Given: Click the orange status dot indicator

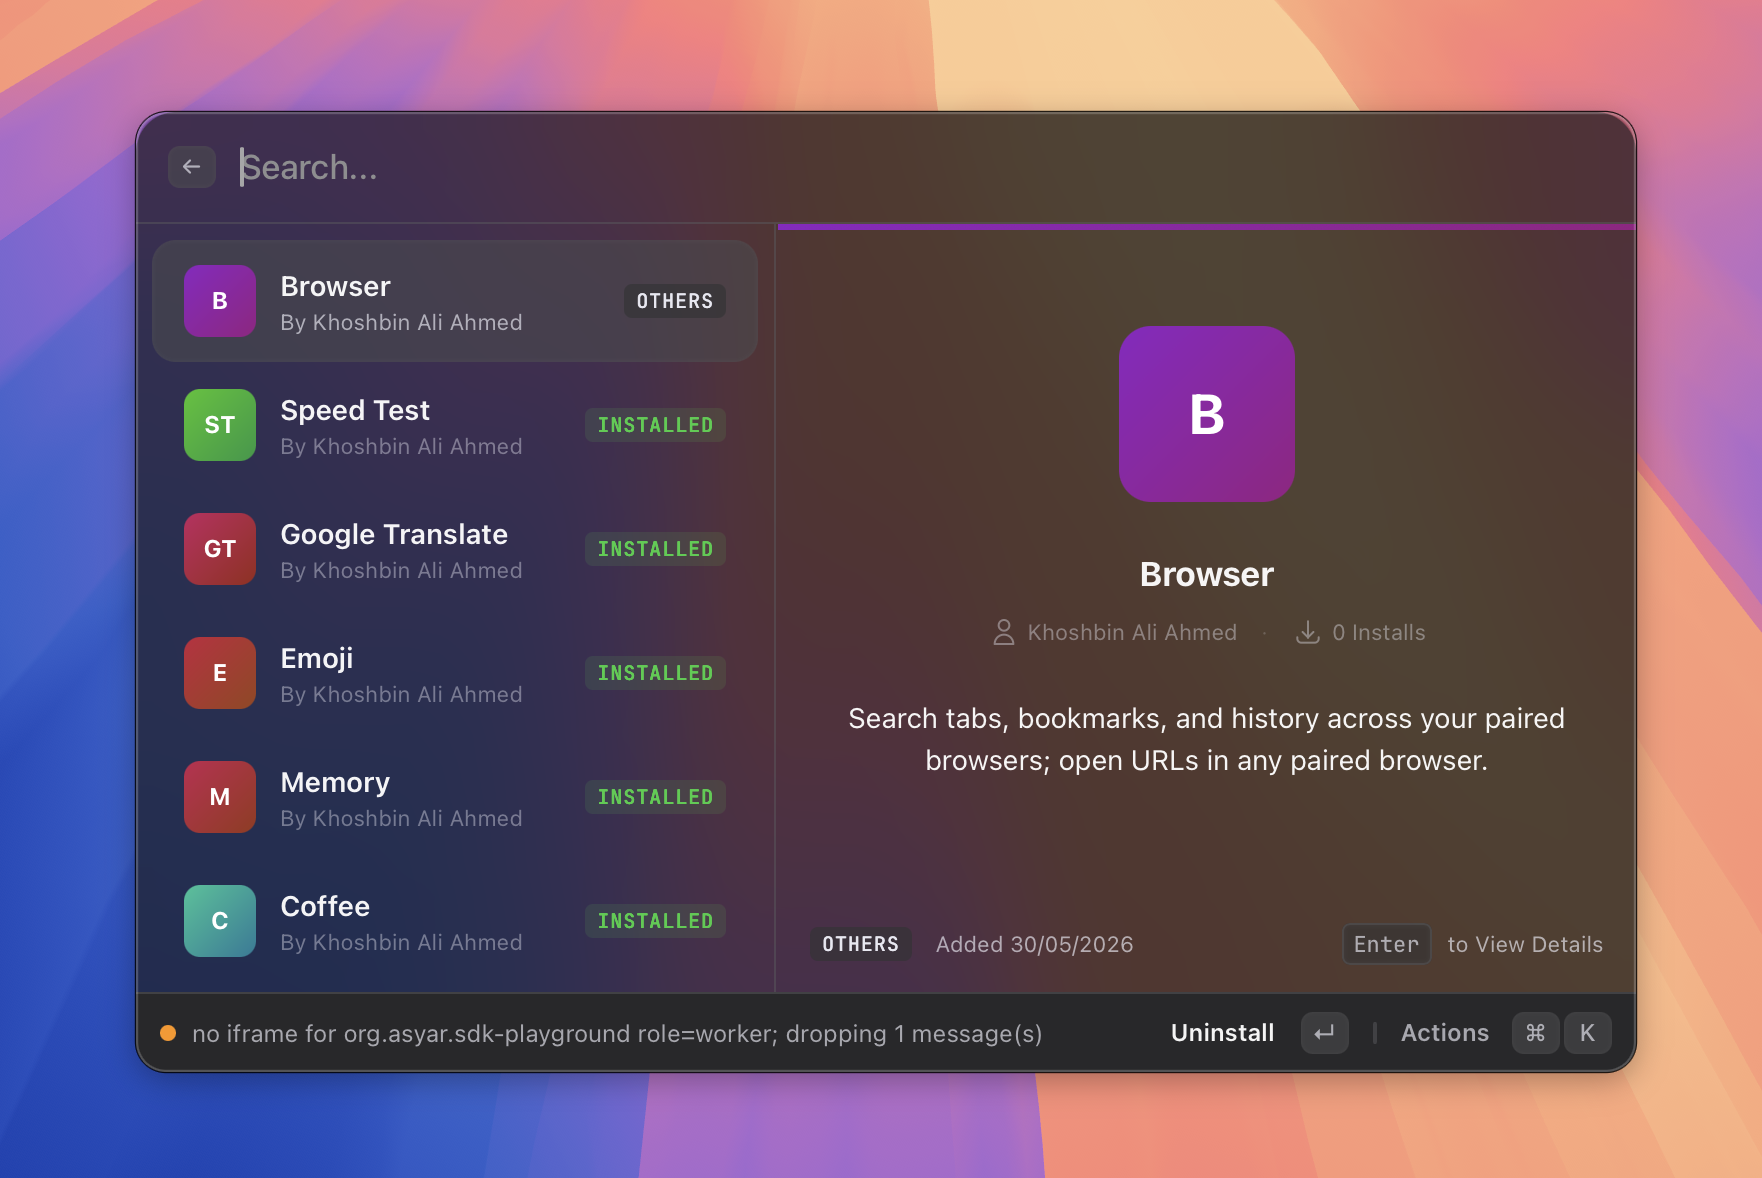Looking at the screenshot, I should [x=168, y=1033].
